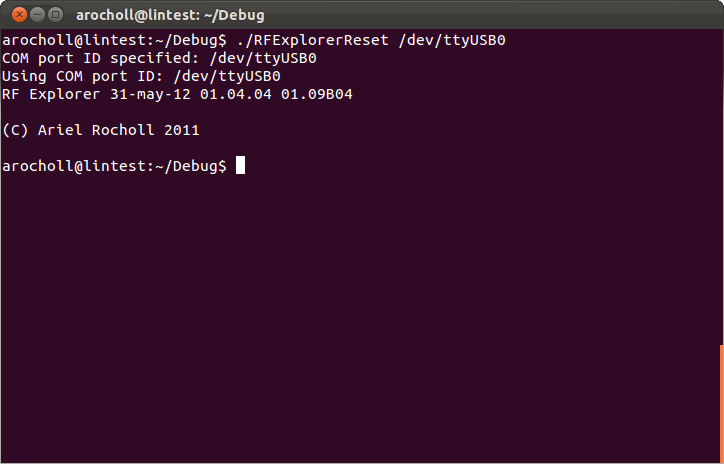Click the year 2011 in the copyright line
This screenshot has width=724, height=464.
[x=182, y=130]
